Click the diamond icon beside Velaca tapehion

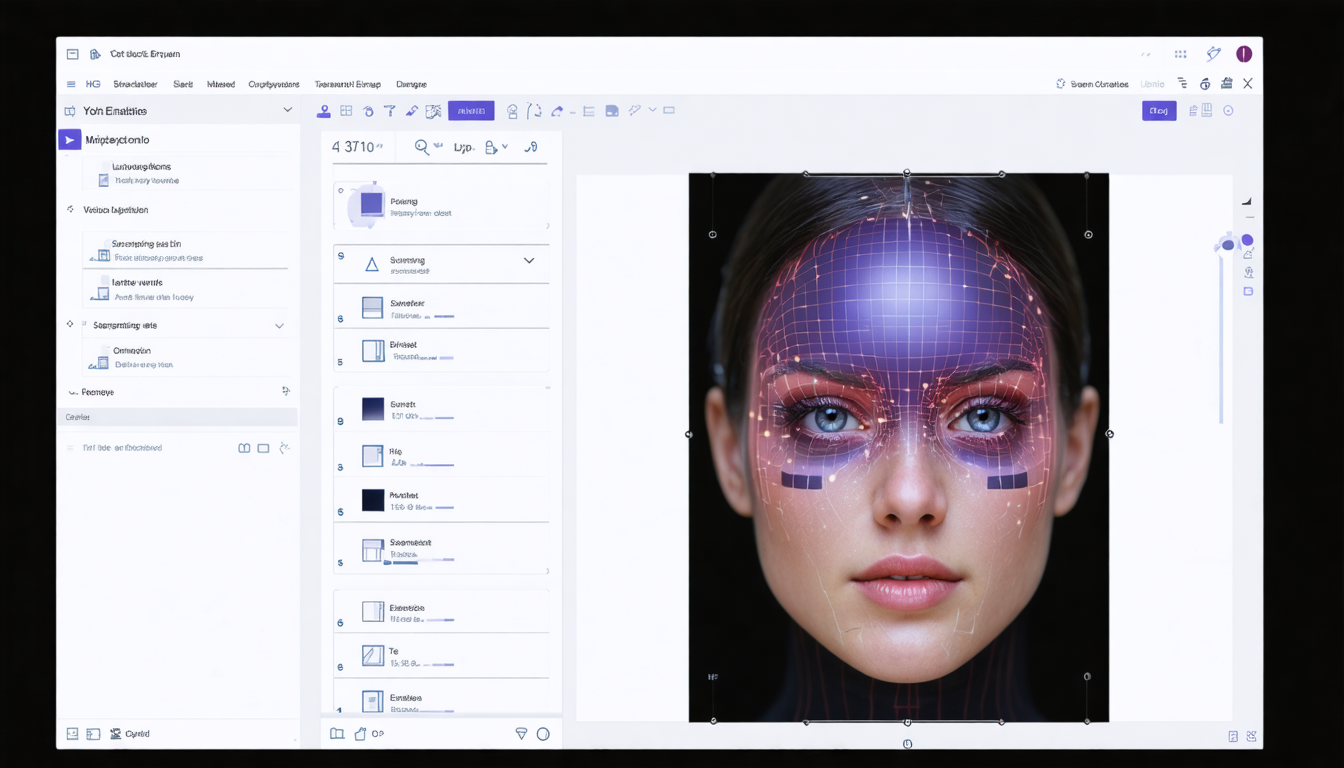pyautogui.click(x=70, y=210)
